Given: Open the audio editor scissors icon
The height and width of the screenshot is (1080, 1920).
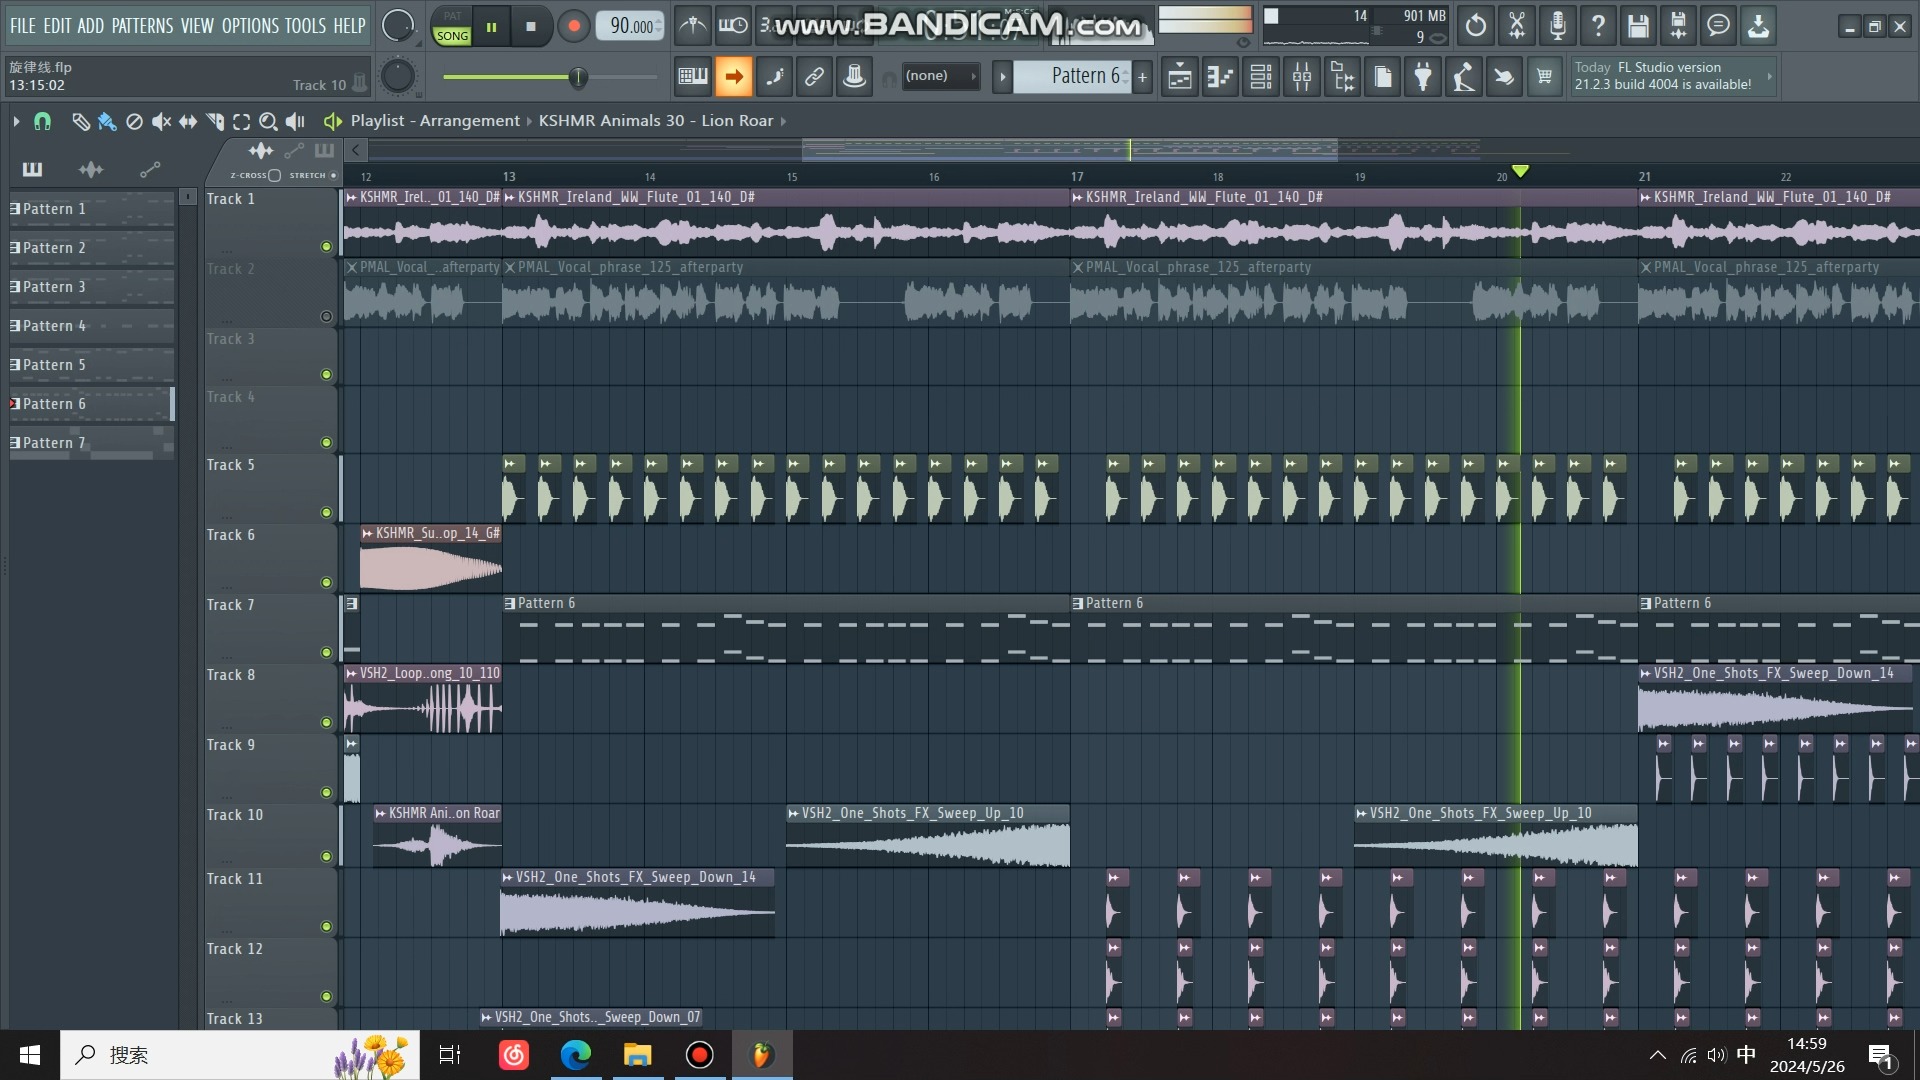Looking at the screenshot, I should [x=1517, y=26].
